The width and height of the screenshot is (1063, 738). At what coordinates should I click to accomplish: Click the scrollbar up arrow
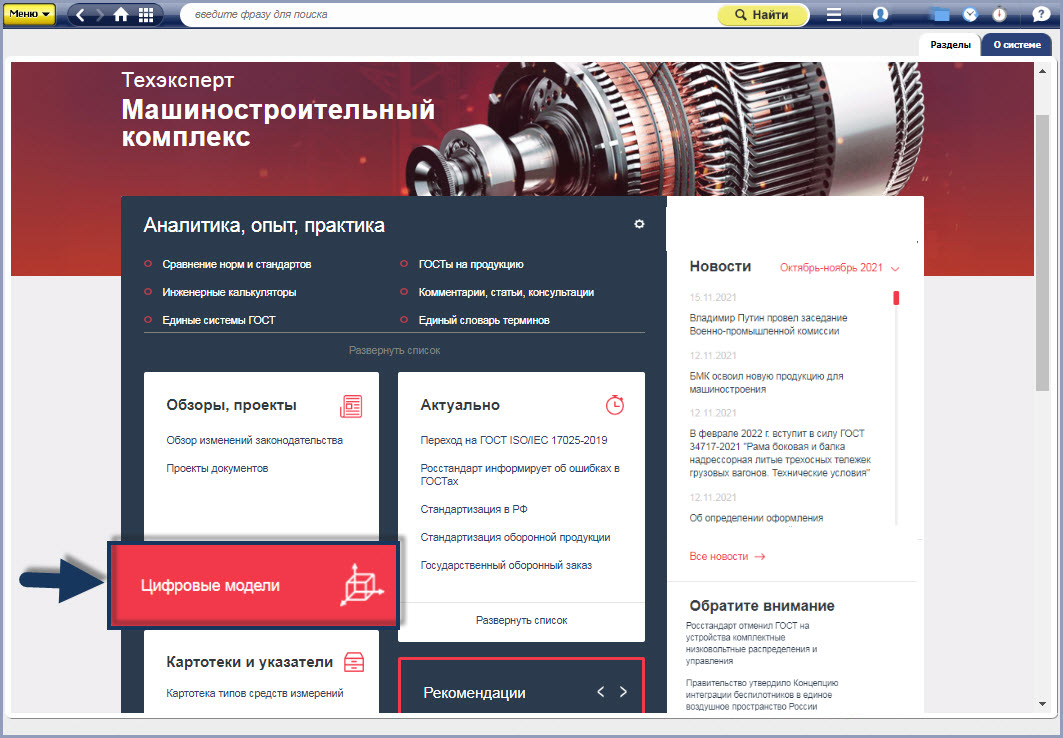(1043, 70)
